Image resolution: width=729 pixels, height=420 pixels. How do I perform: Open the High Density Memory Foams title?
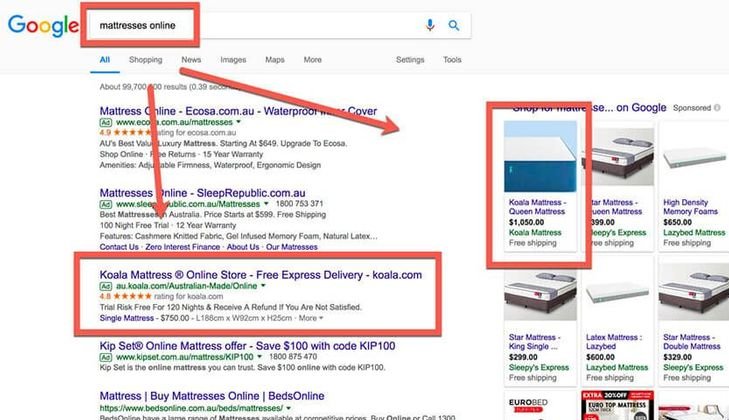(x=690, y=207)
